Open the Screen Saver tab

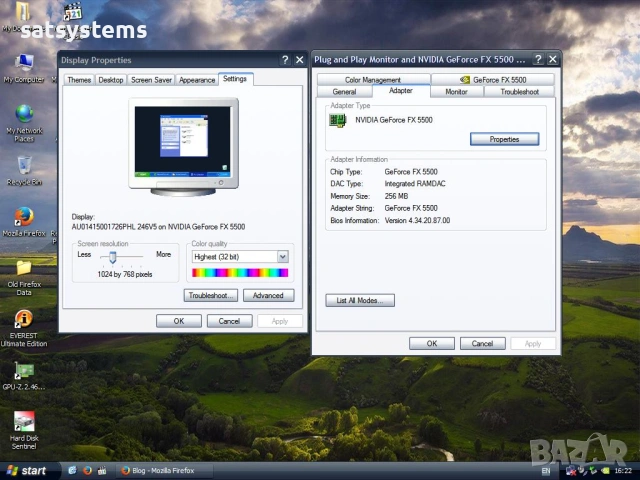click(151, 80)
